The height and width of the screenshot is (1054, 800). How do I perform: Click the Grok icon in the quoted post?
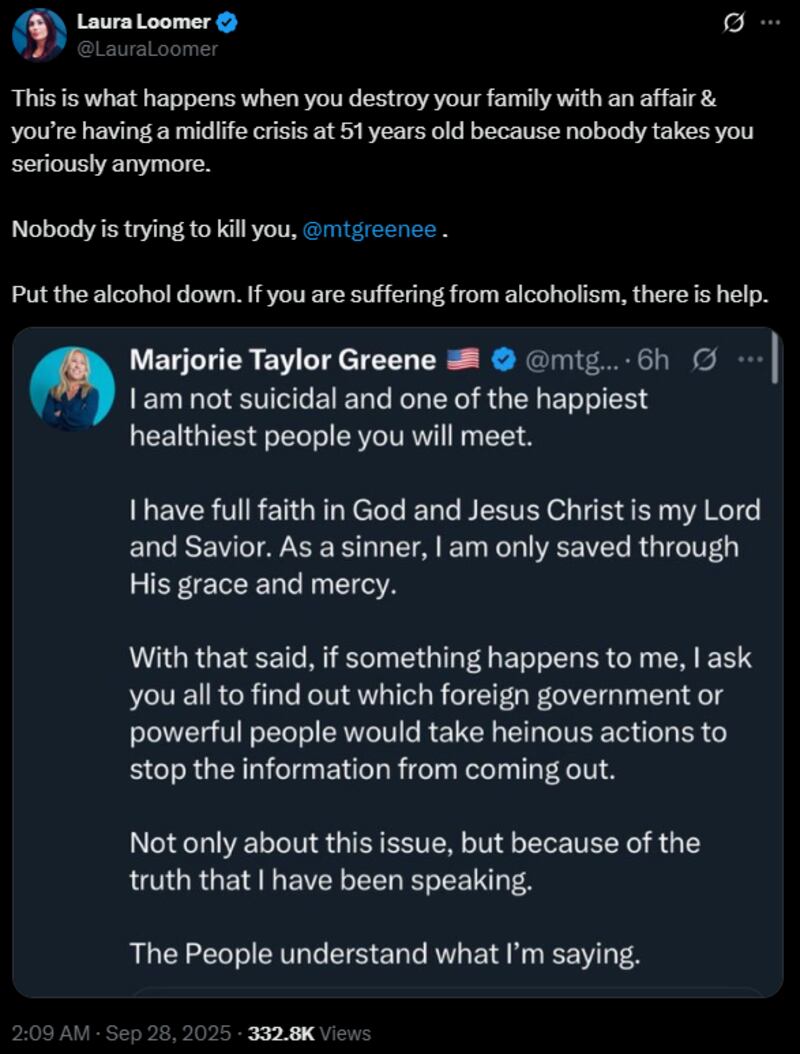tap(704, 360)
